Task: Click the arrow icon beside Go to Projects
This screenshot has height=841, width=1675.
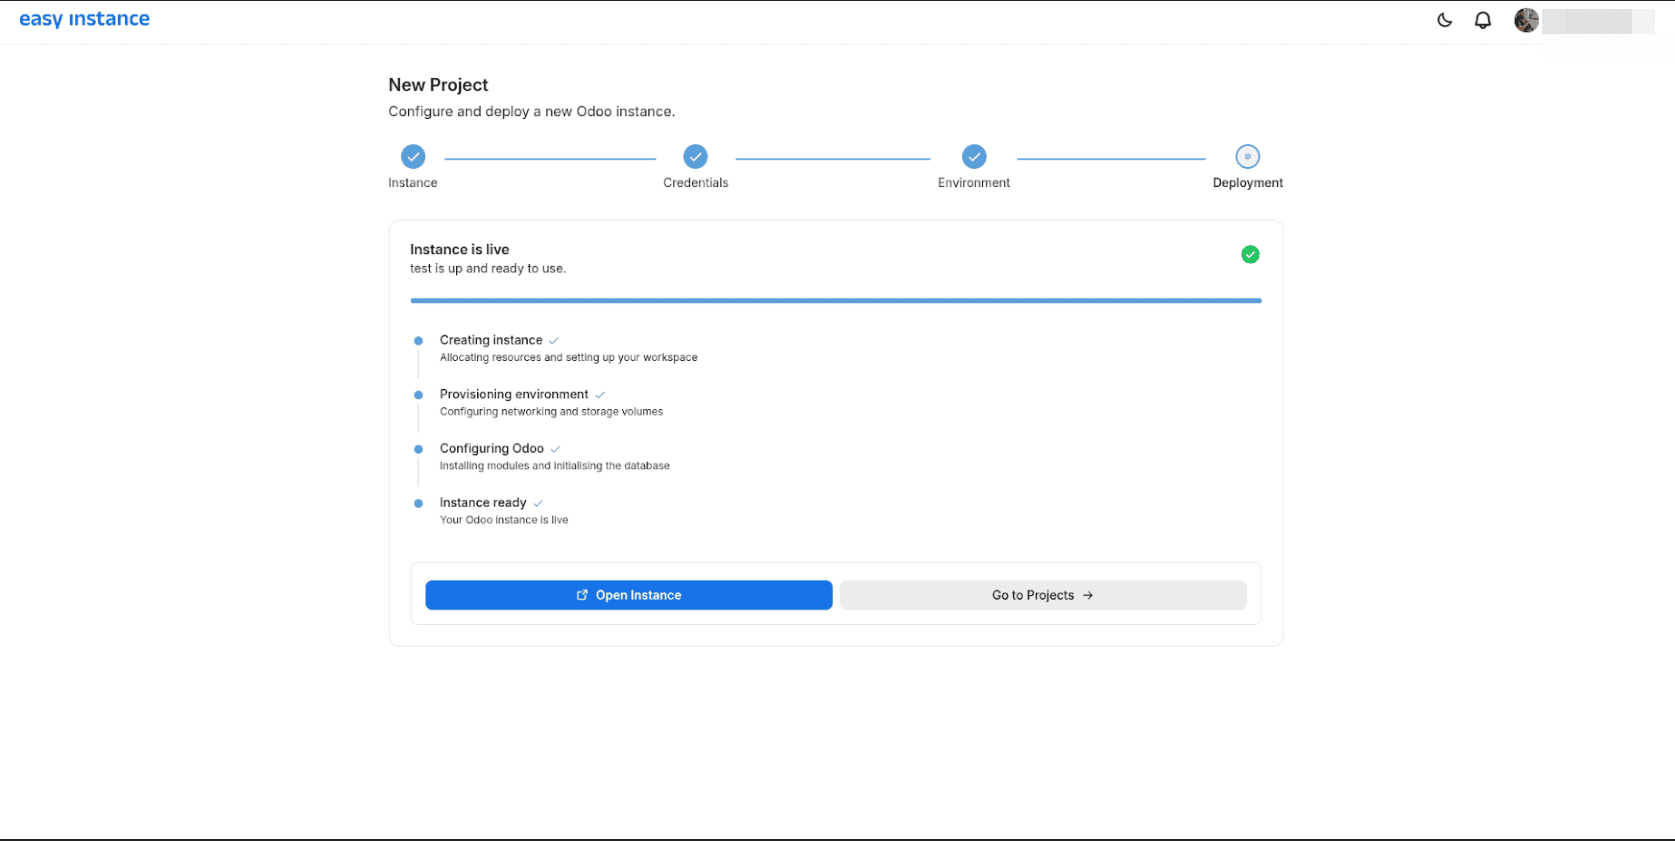Action: 1088,595
